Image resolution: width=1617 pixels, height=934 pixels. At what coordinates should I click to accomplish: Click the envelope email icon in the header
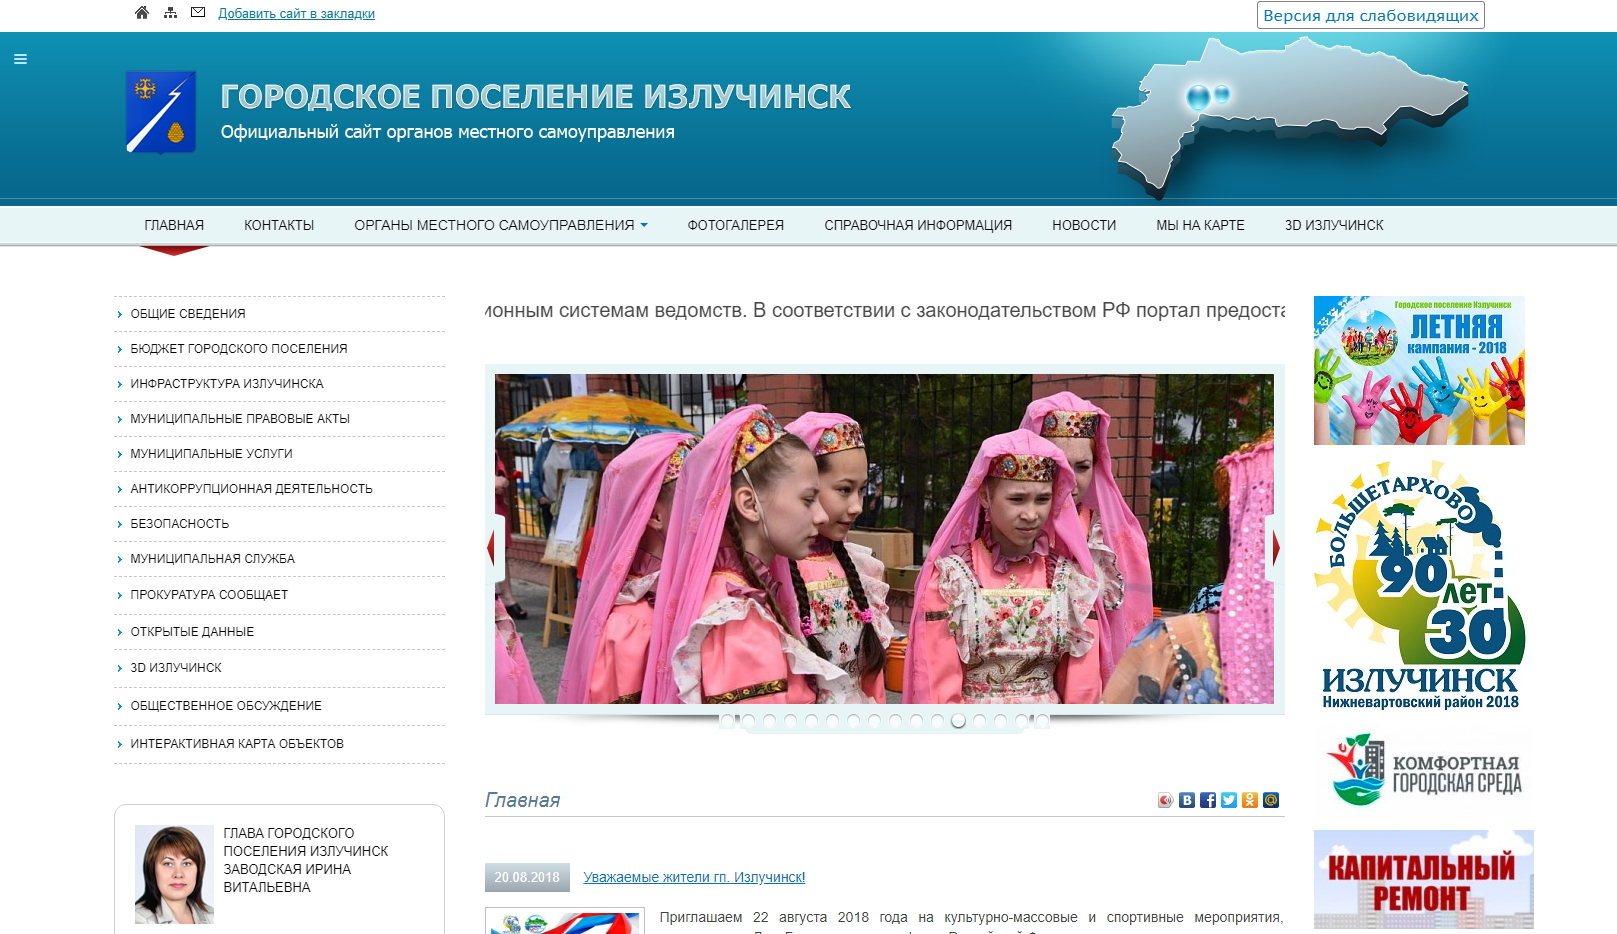pyautogui.click(x=198, y=12)
